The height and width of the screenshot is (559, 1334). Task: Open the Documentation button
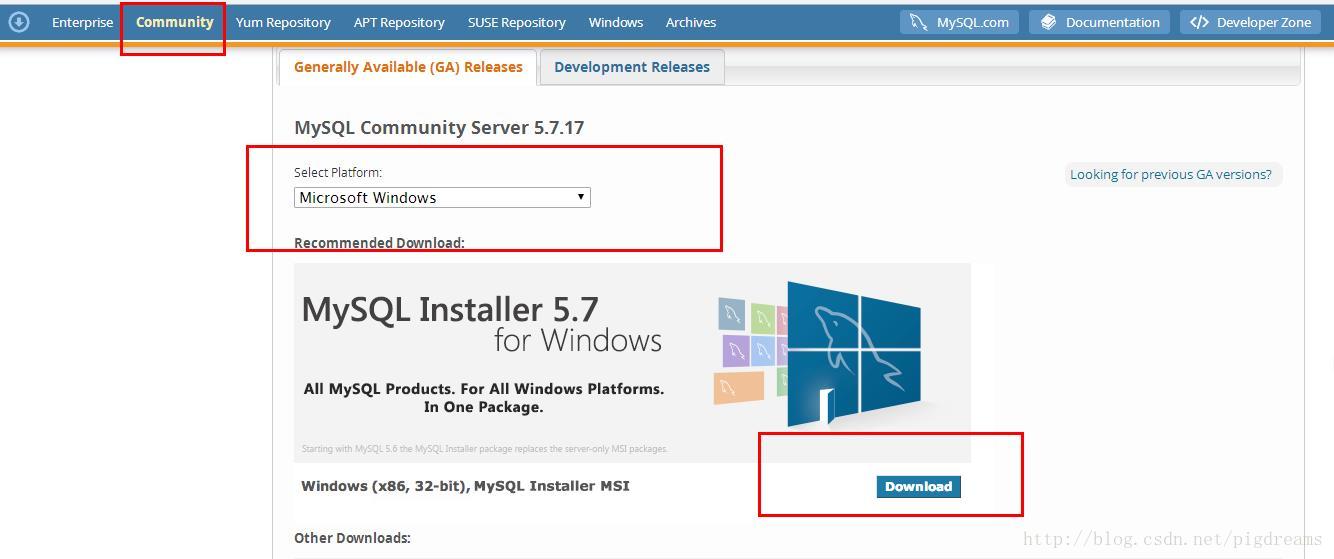click(x=1099, y=22)
